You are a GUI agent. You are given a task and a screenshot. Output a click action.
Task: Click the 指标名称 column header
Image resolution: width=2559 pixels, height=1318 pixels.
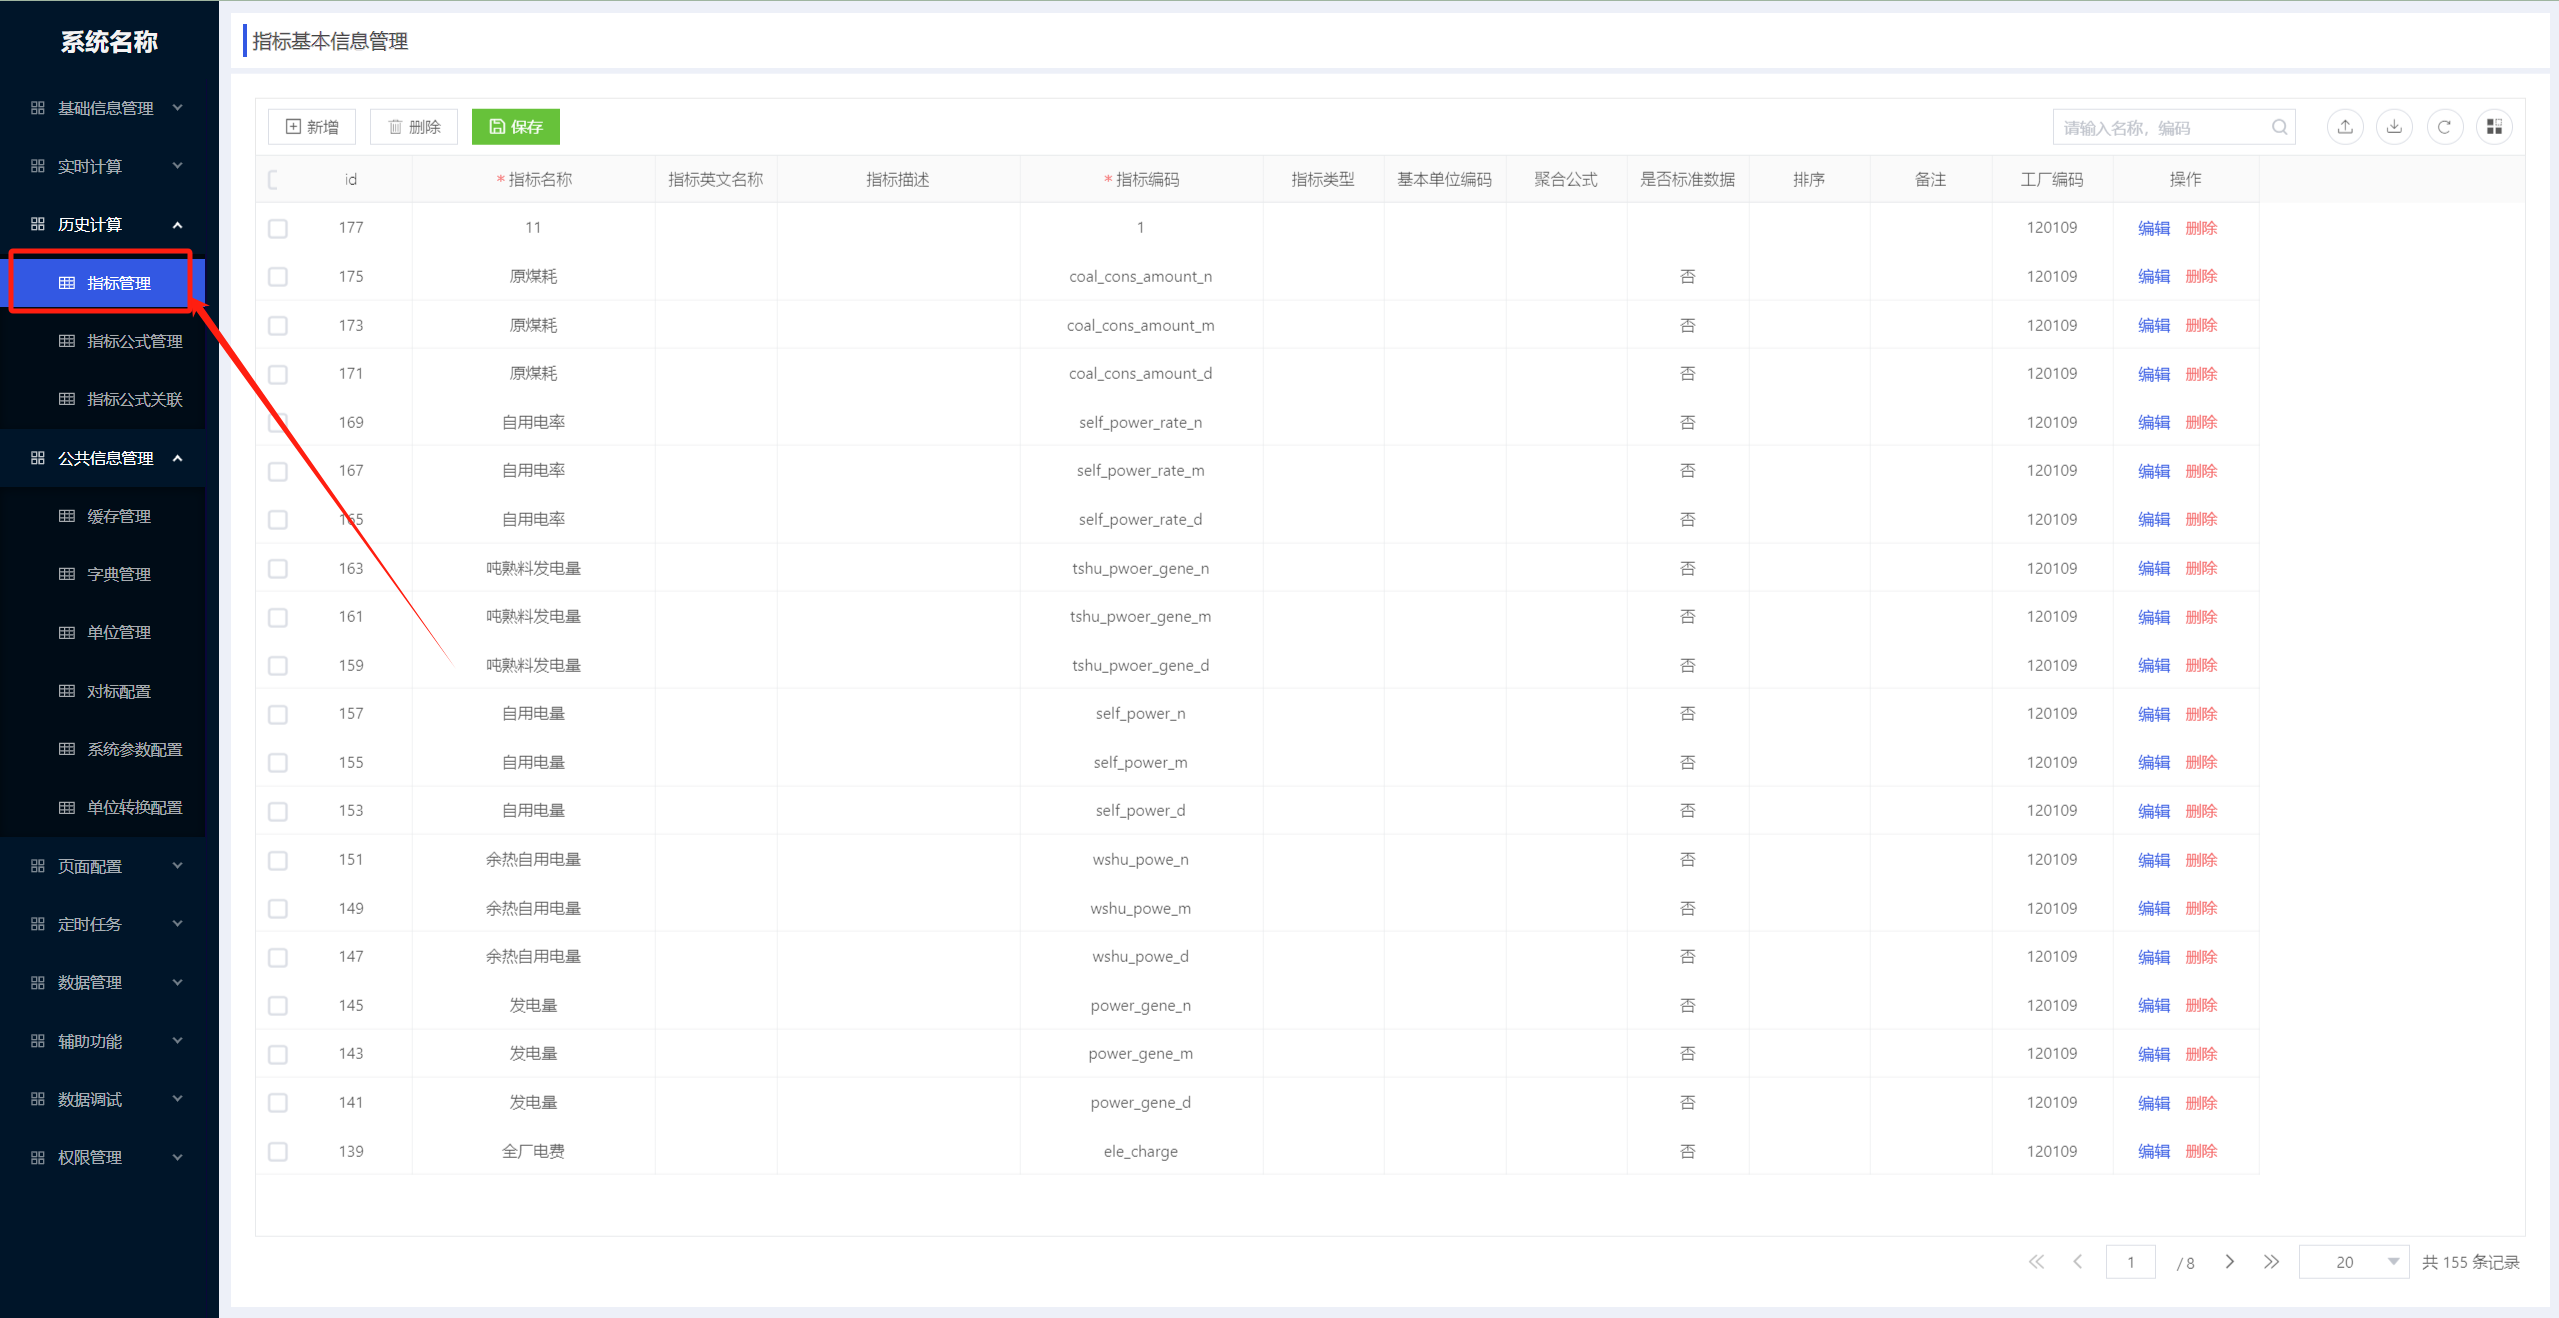(x=534, y=180)
